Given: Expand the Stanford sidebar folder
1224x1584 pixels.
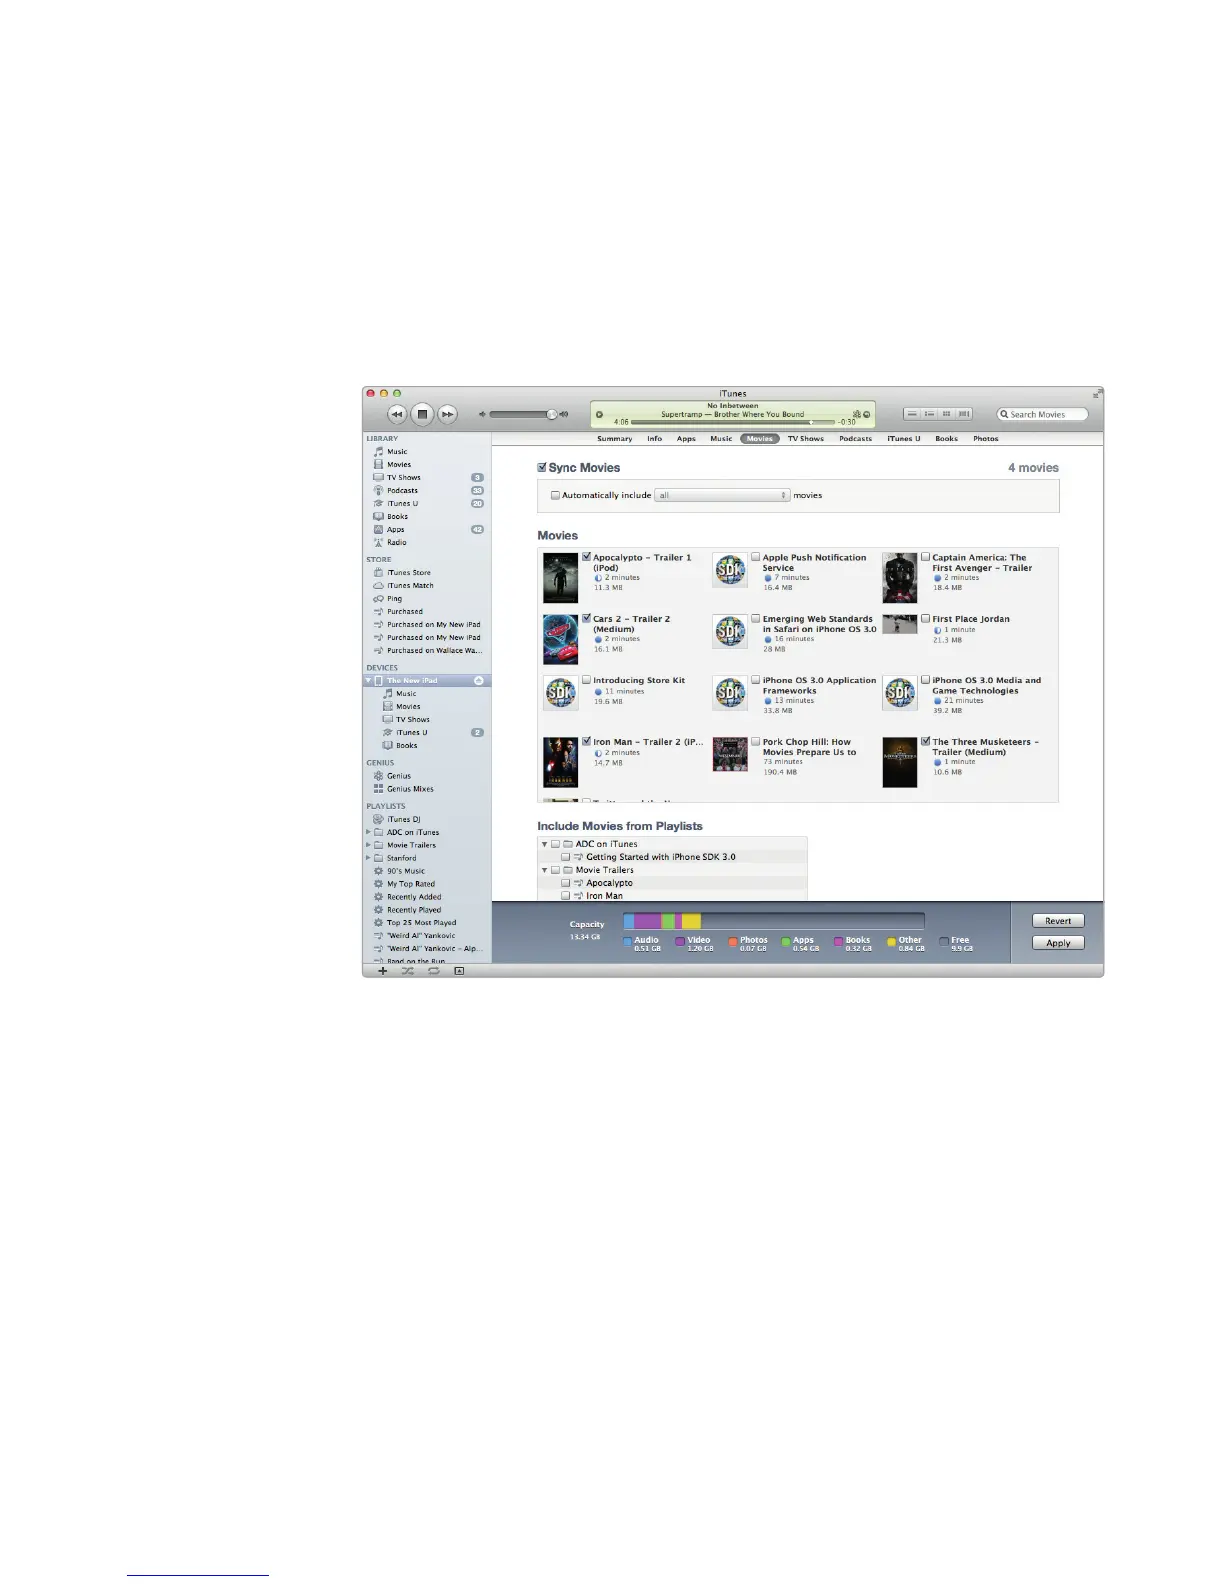Looking at the screenshot, I should (368, 859).
